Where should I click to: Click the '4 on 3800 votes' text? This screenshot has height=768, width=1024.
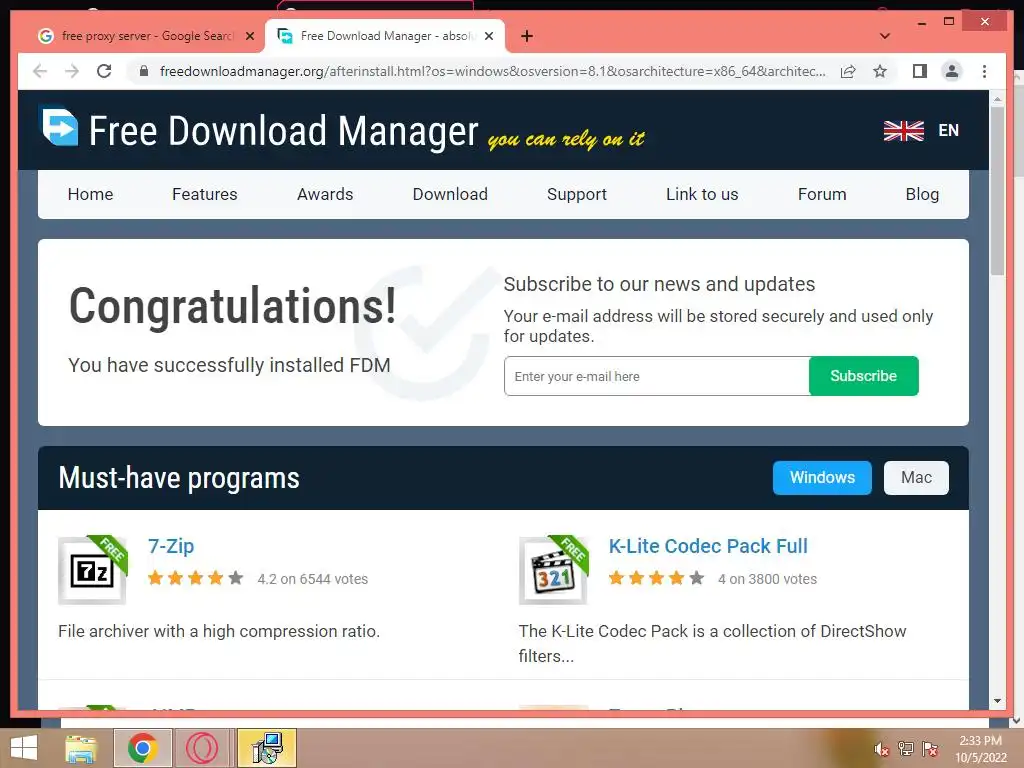coord(767,579)
